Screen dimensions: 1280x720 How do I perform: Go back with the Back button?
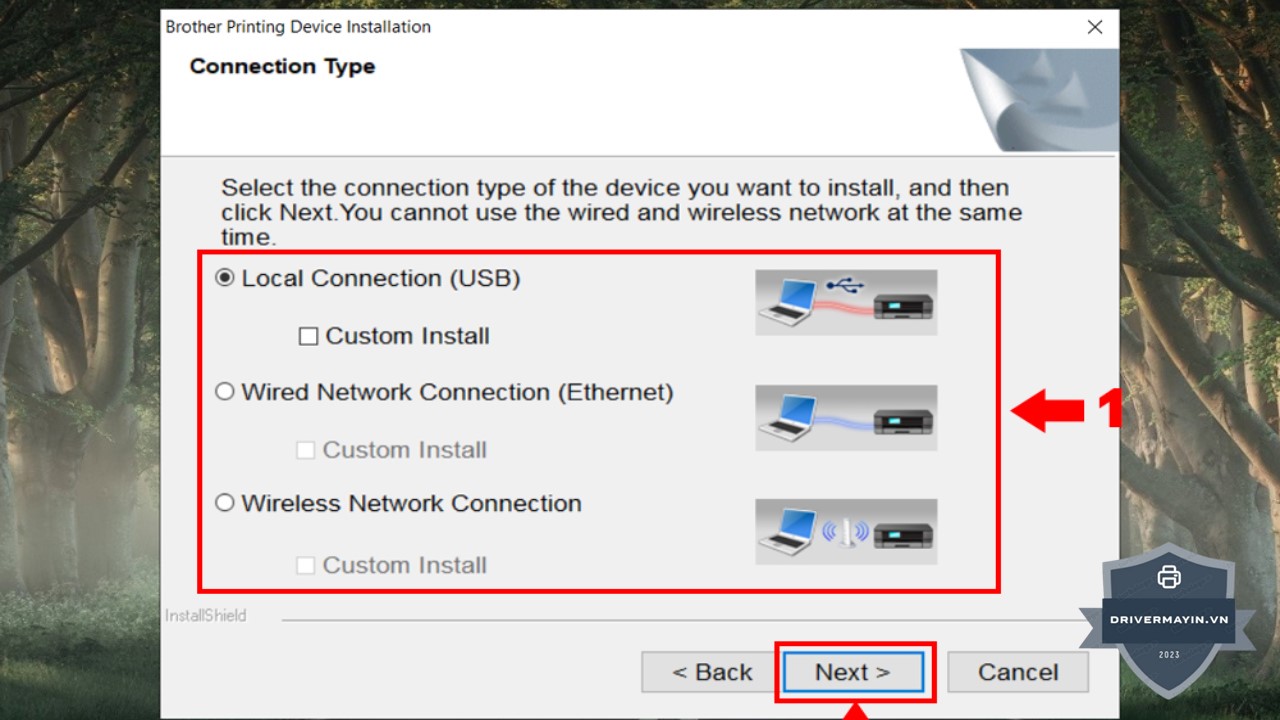click(711, 672)
